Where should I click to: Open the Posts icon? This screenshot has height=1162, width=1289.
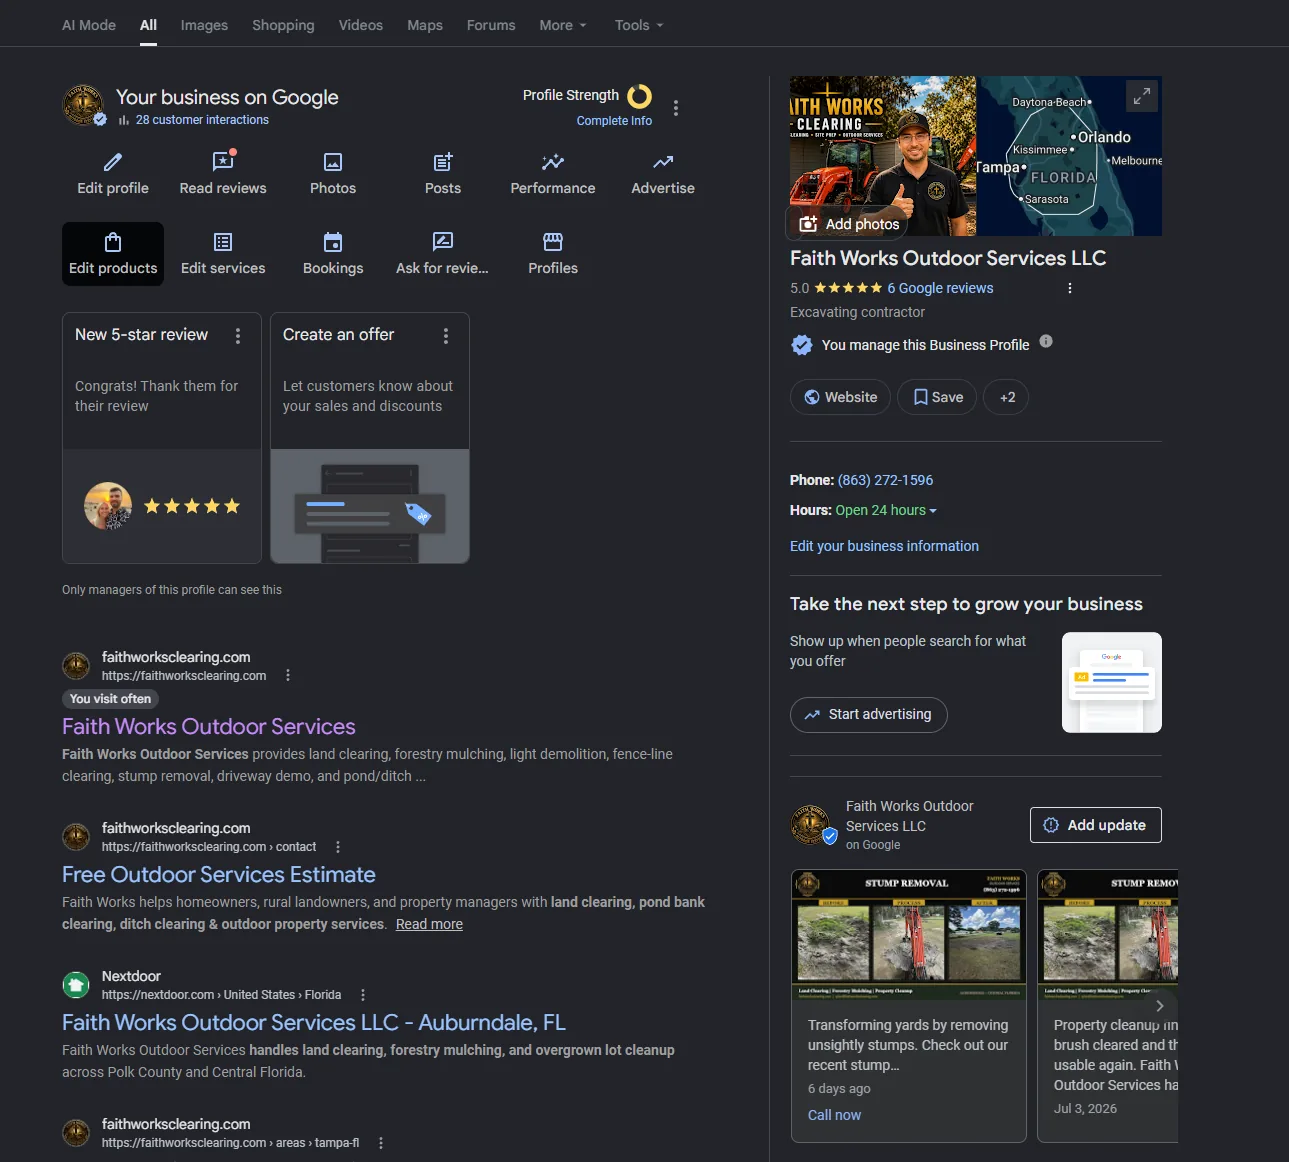click(x=443, y=162)
